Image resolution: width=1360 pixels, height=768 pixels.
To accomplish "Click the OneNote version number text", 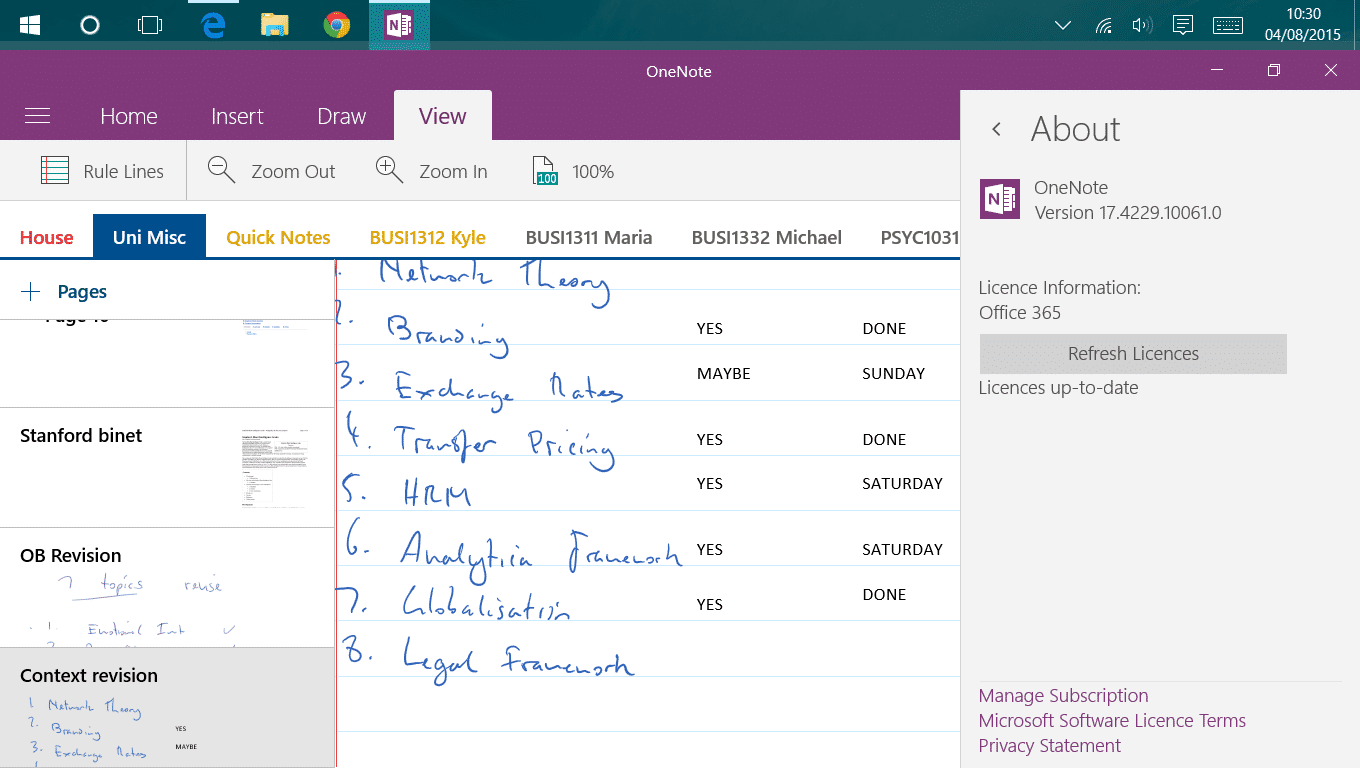I will click(x=1128, y=212).
